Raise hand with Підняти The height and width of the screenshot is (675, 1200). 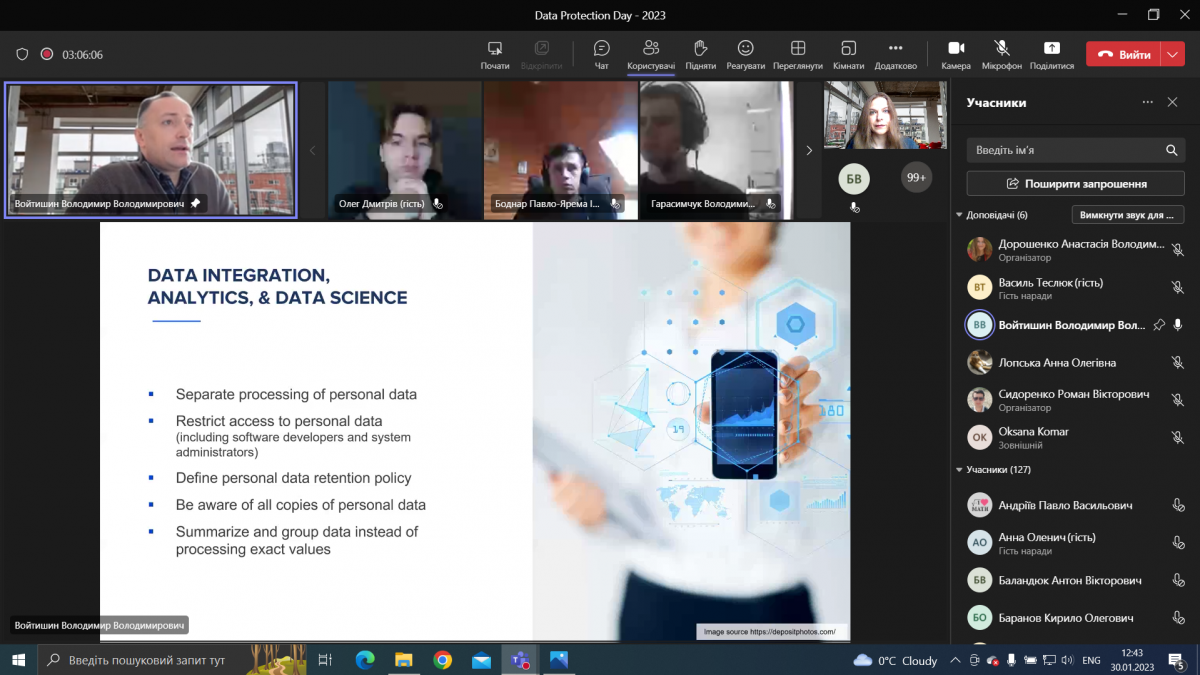[x=701, y=54]
